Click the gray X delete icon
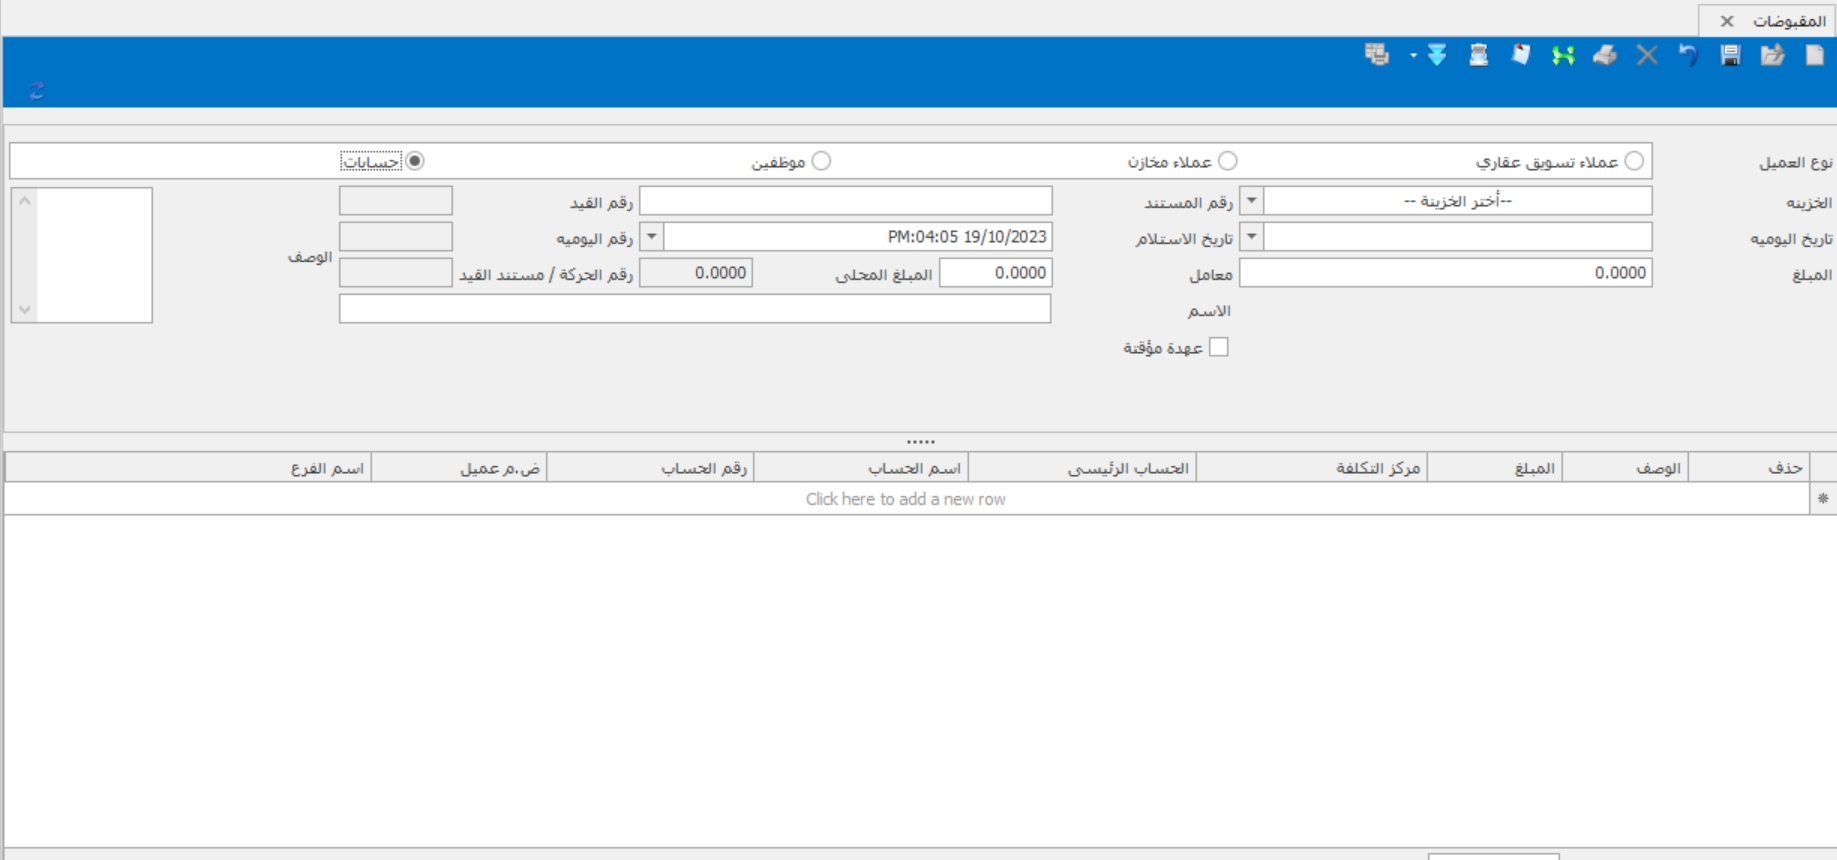 1647,56
